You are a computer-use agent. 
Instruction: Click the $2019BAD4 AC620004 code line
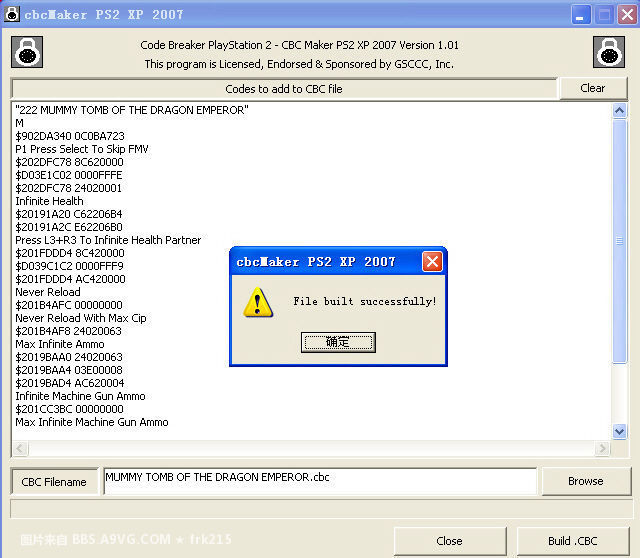coord(70,383)
